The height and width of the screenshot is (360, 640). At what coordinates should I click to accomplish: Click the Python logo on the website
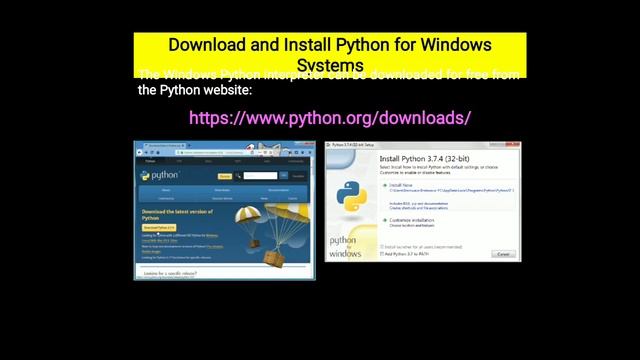[x=159, y=176]
